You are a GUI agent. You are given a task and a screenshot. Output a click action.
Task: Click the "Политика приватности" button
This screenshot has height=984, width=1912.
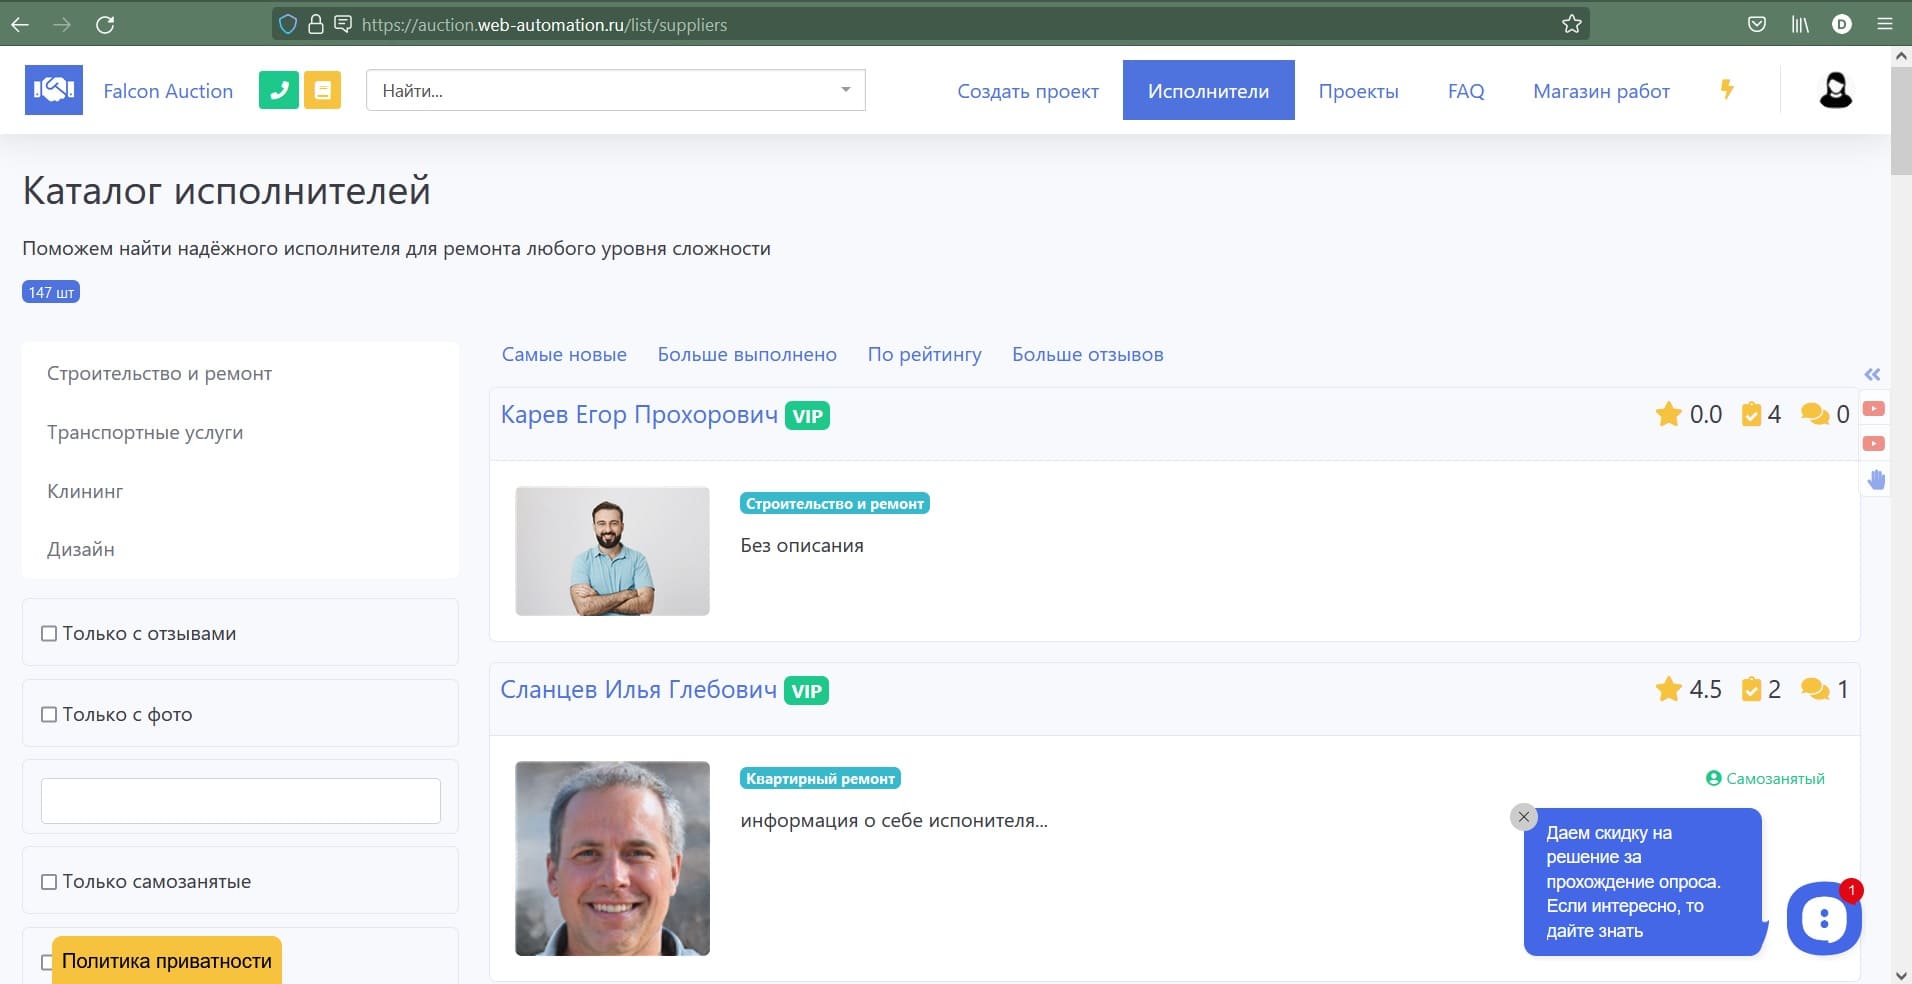[167, 961]
